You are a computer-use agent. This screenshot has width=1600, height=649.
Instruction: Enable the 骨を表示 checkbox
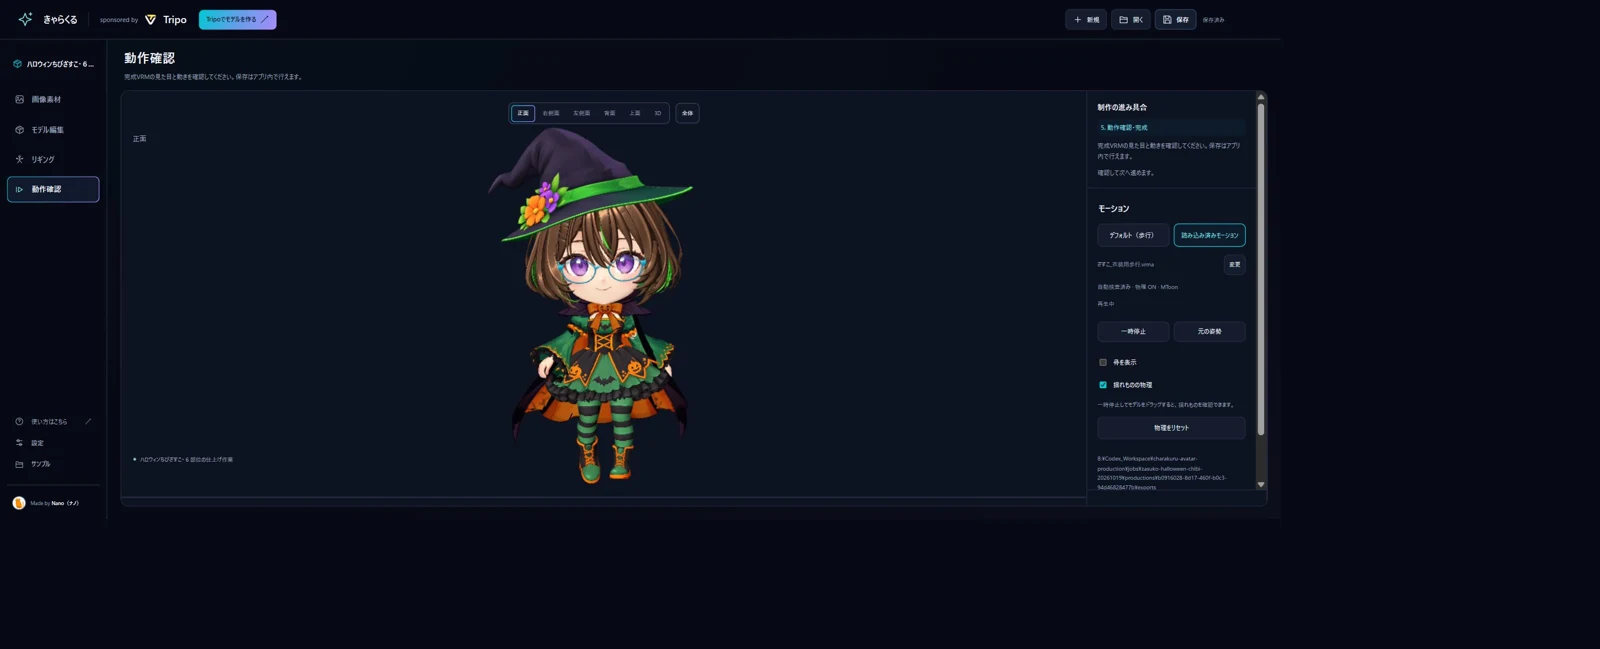click(1103, 362)
